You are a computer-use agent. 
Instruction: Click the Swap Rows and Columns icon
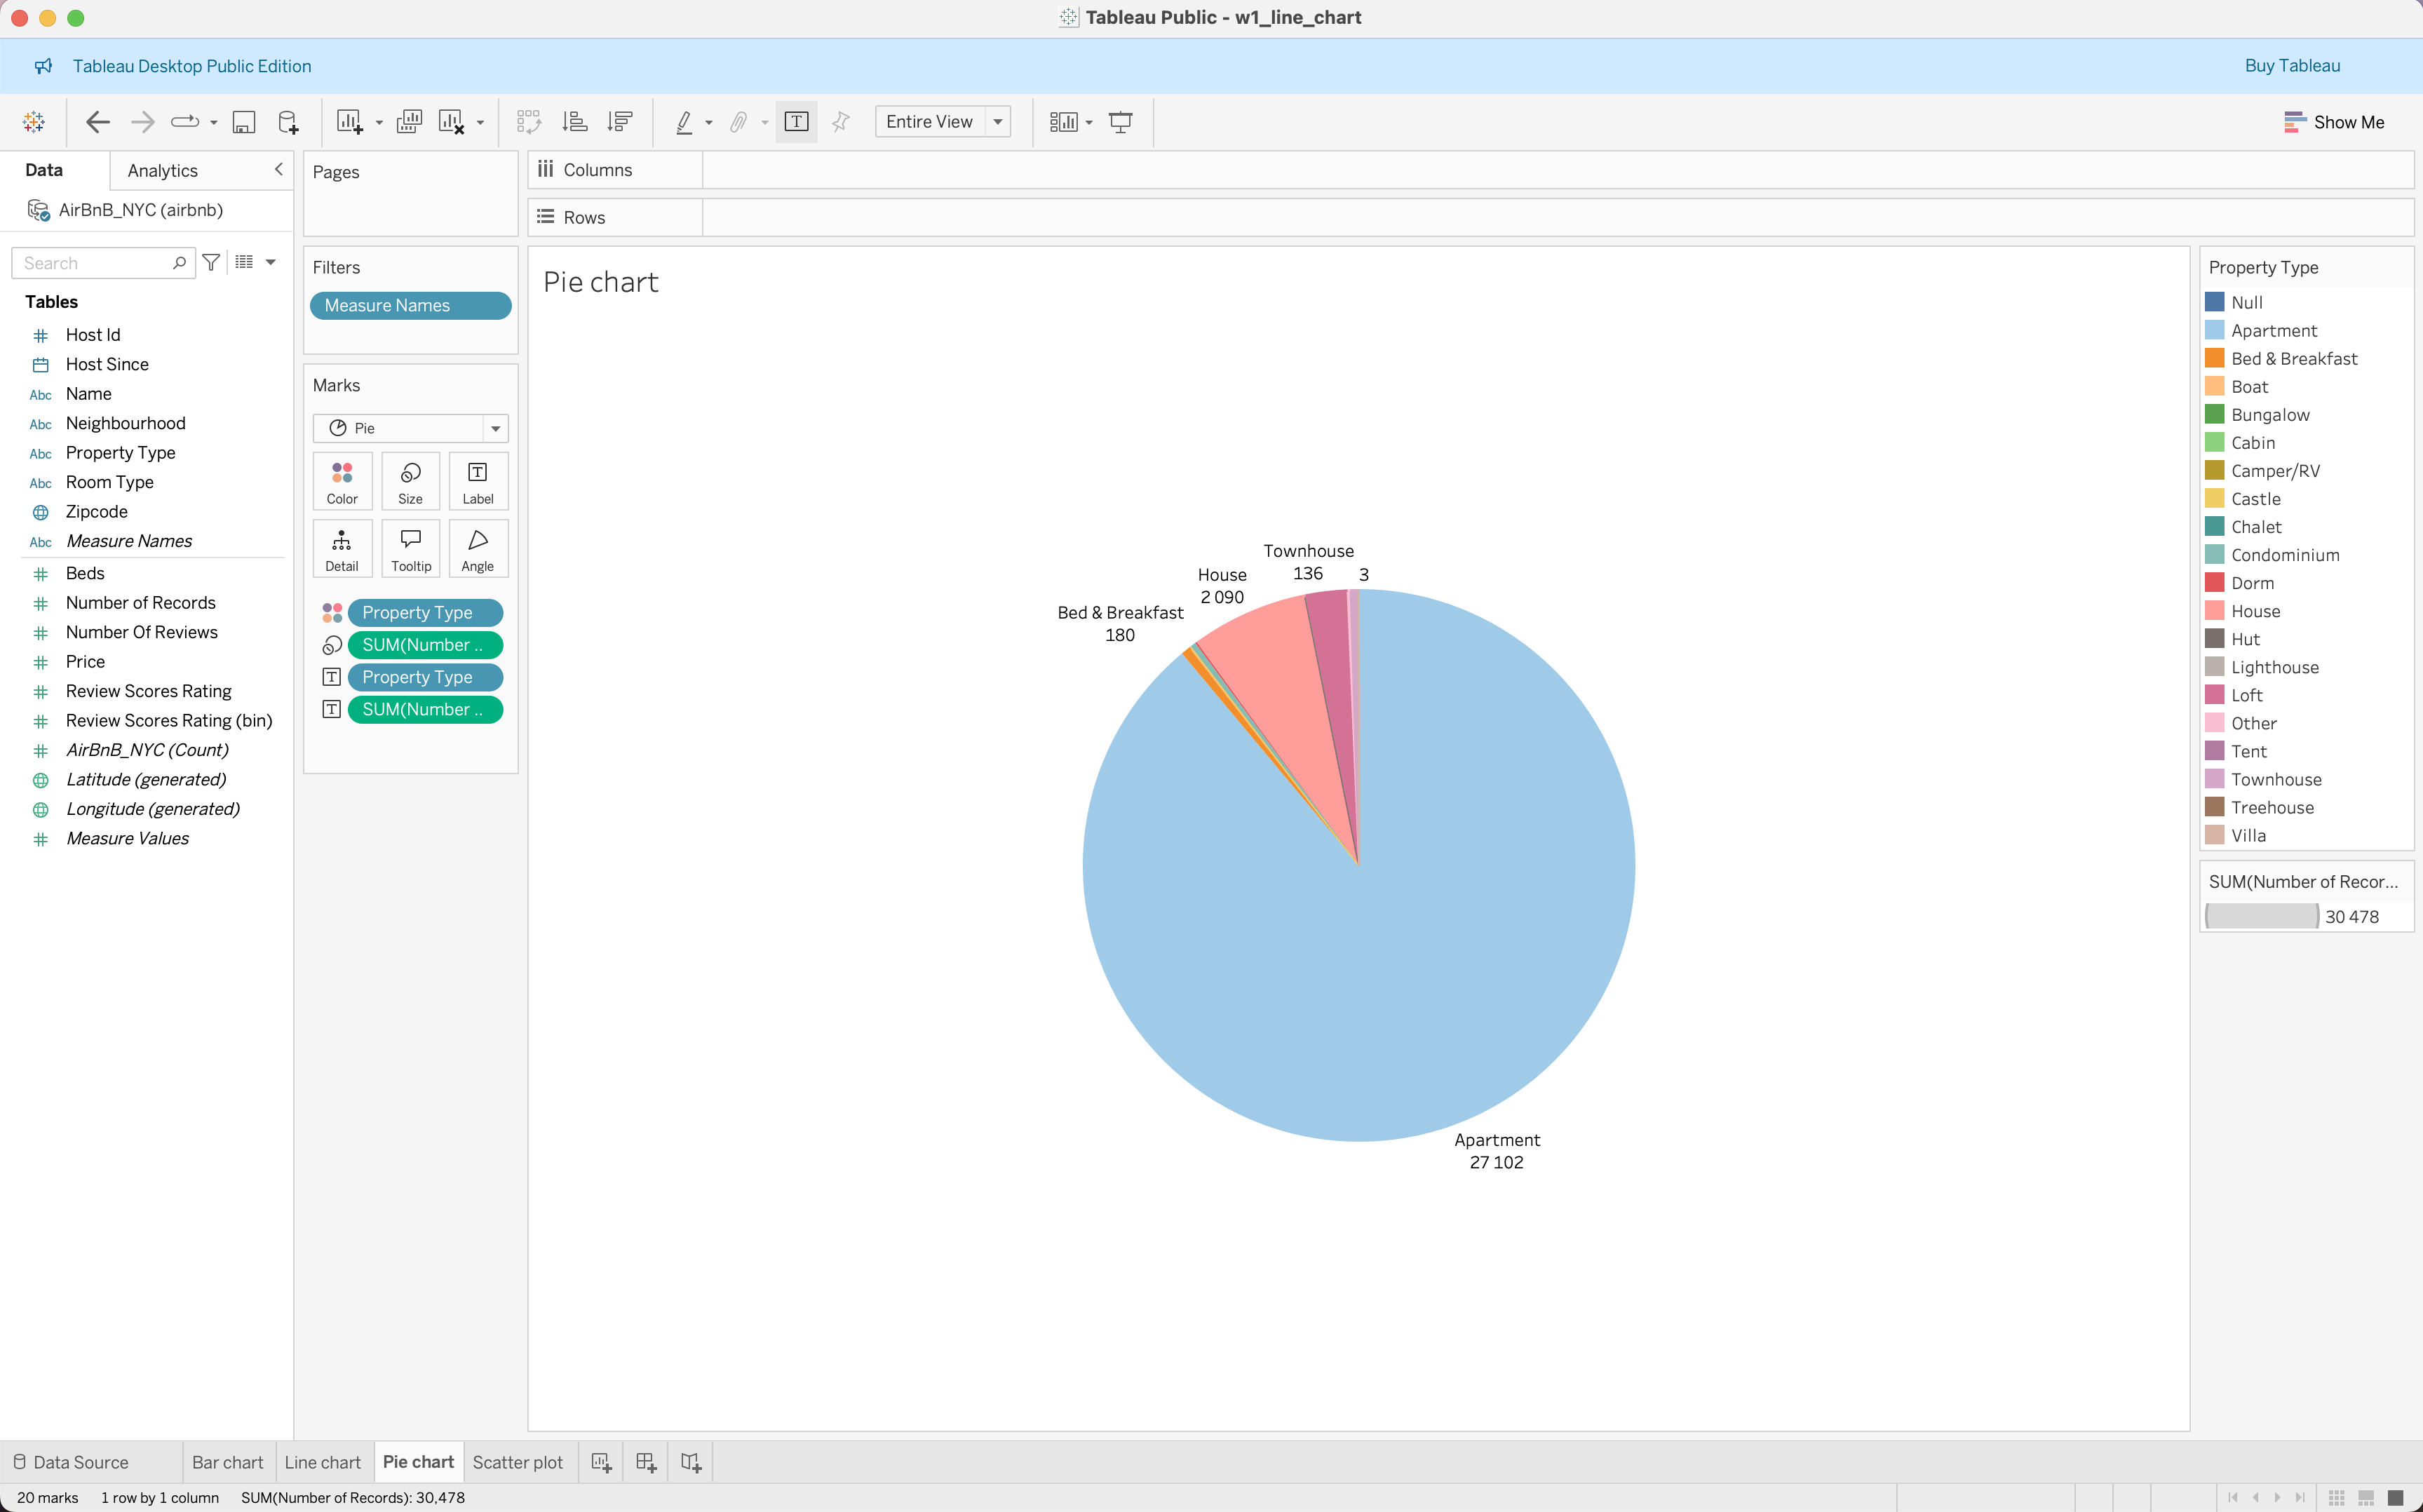pyautogui.click(x=528, y=122)
